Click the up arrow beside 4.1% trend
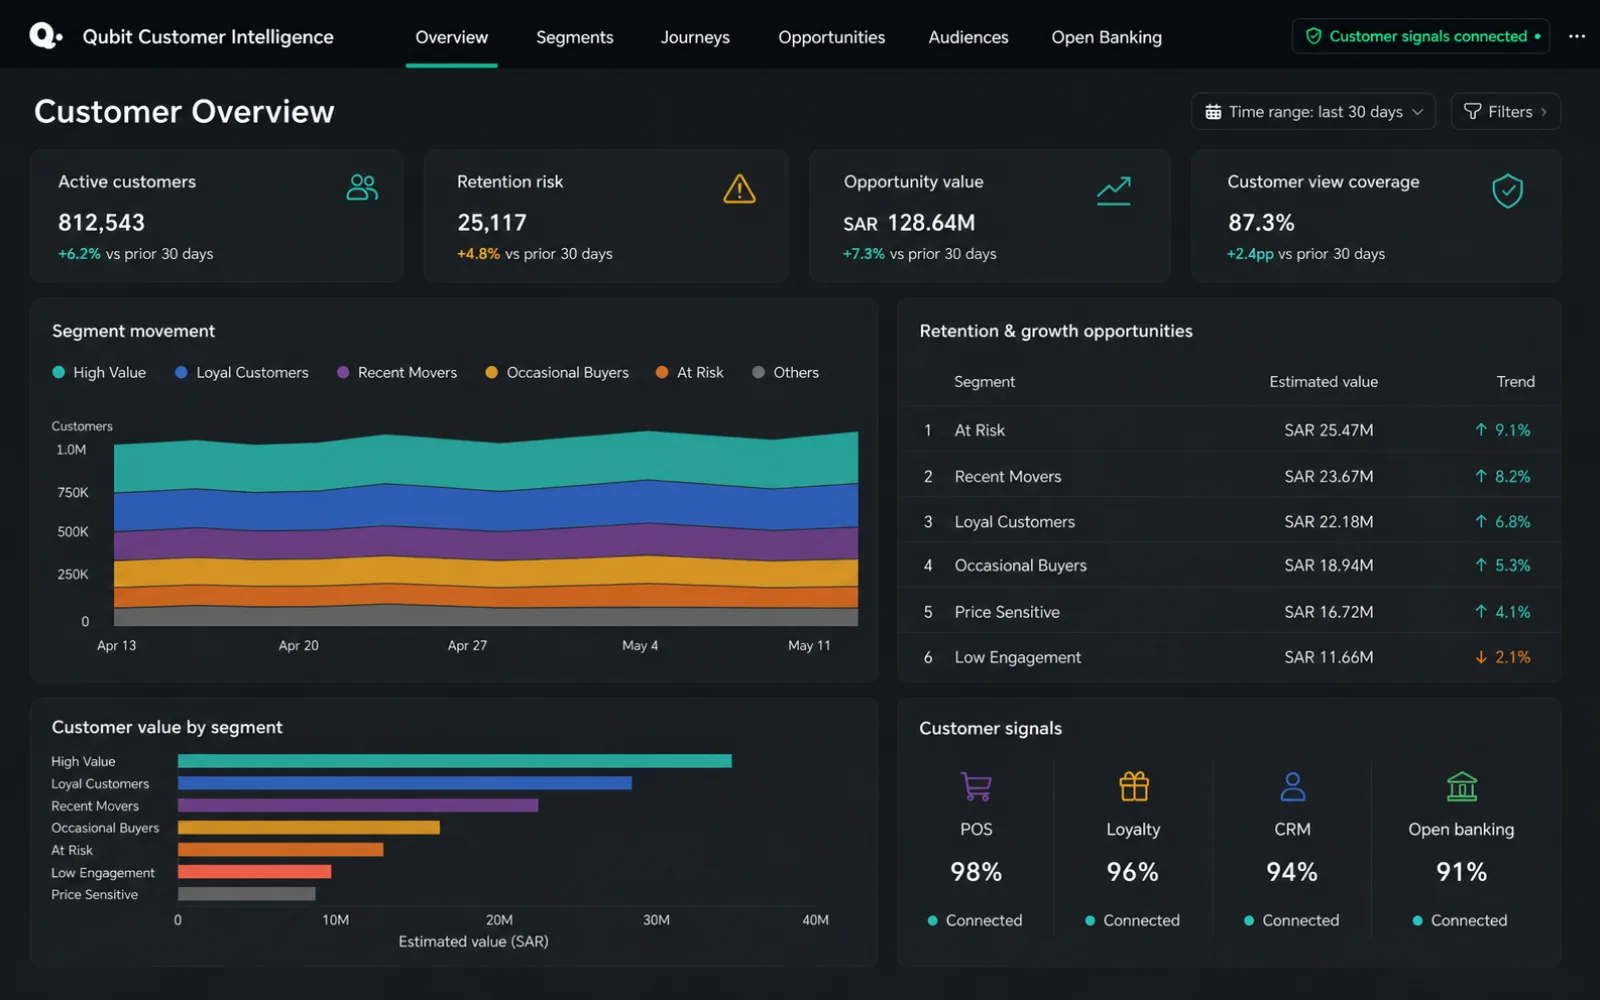 [x=1481, y=611]
